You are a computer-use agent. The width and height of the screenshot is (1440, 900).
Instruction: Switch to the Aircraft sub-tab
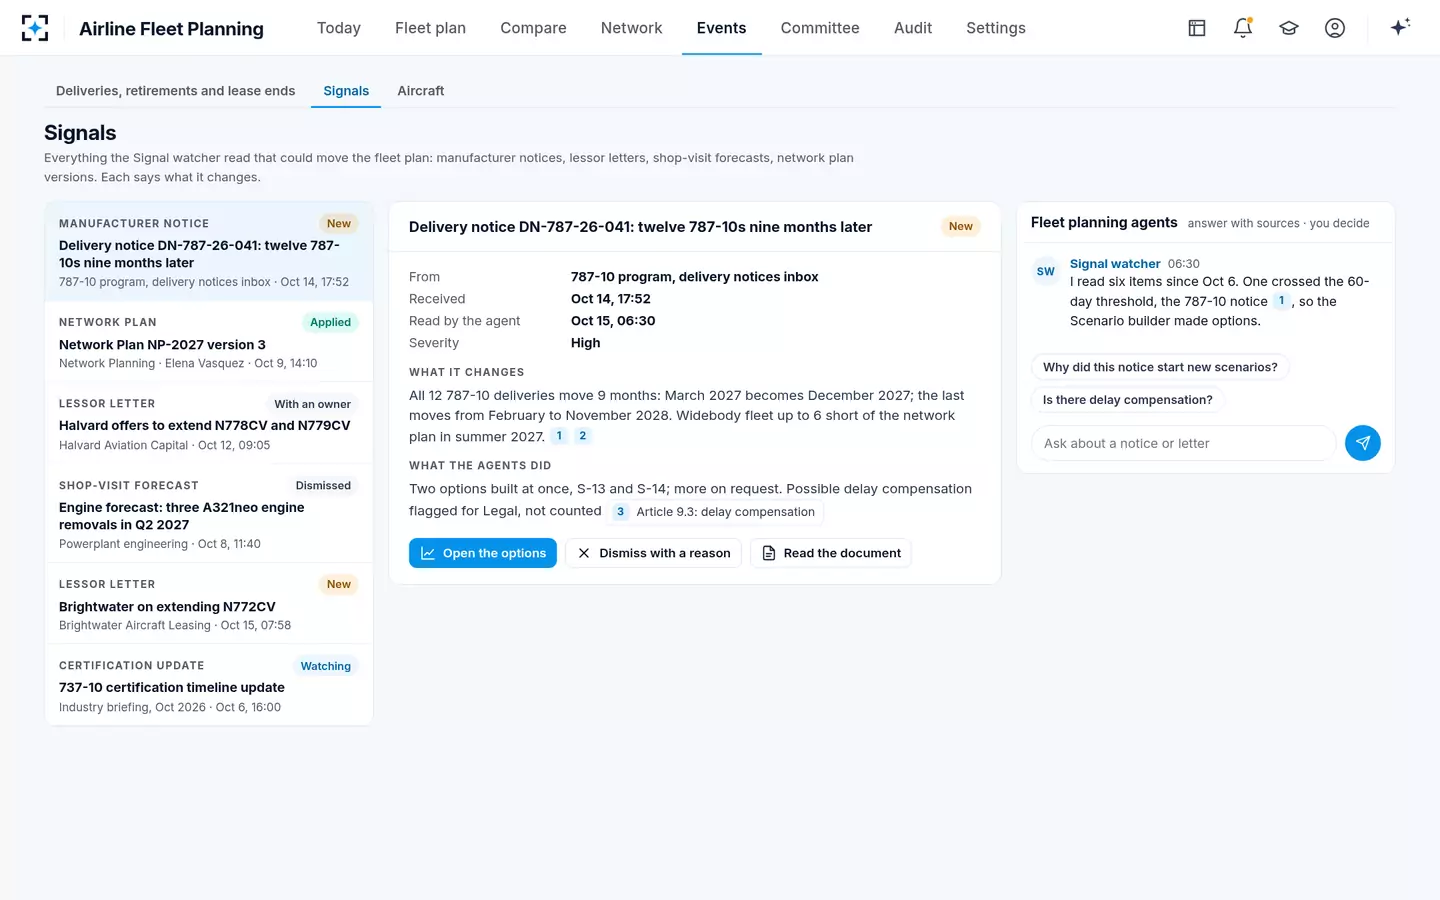[x=421, y=91]
